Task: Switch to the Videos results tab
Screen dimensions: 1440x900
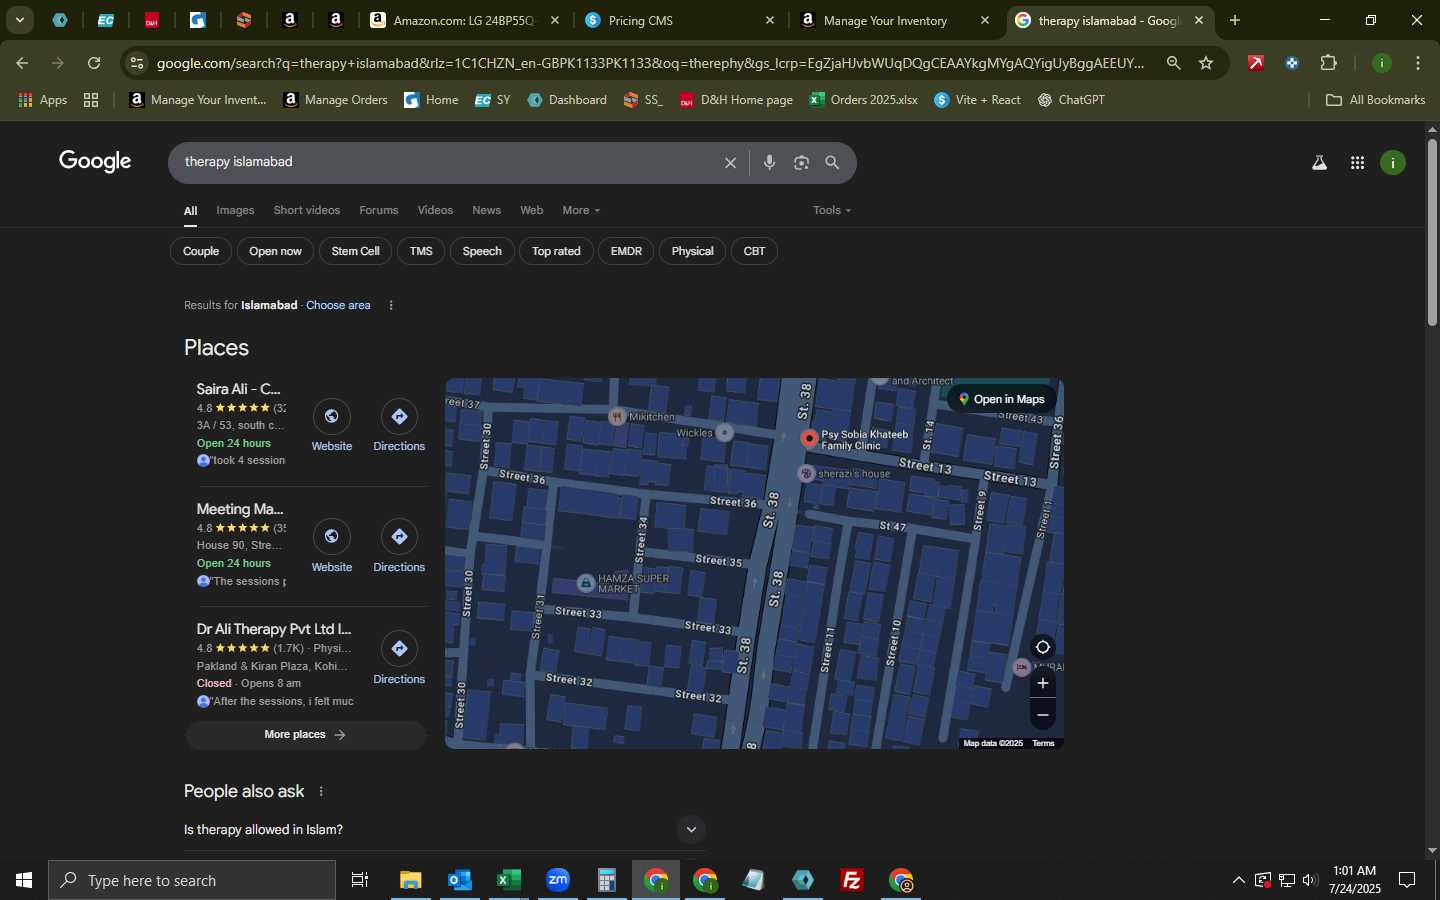Action: (x=435, y=210)
